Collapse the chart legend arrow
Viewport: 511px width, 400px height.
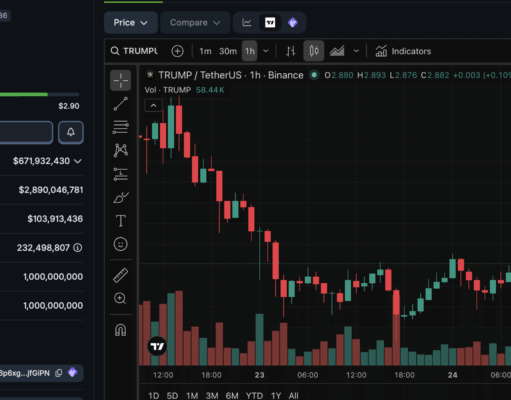[x=153, y=106]
